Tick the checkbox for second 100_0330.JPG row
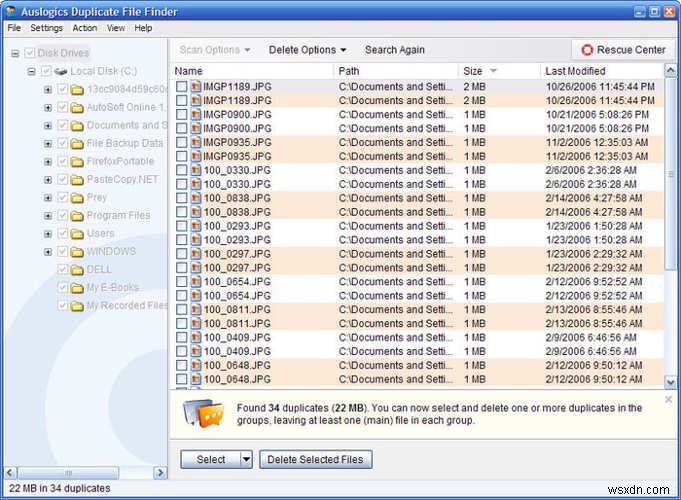This screenshot has height=500, width=681. (x=182, y=184)
